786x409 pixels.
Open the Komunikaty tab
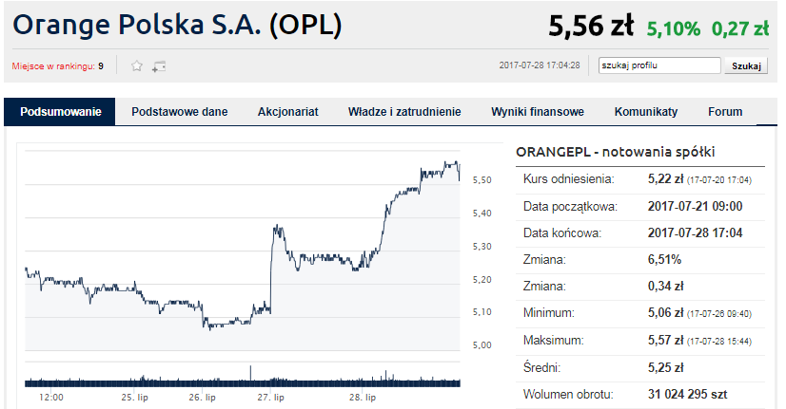[x=646, y=112]
